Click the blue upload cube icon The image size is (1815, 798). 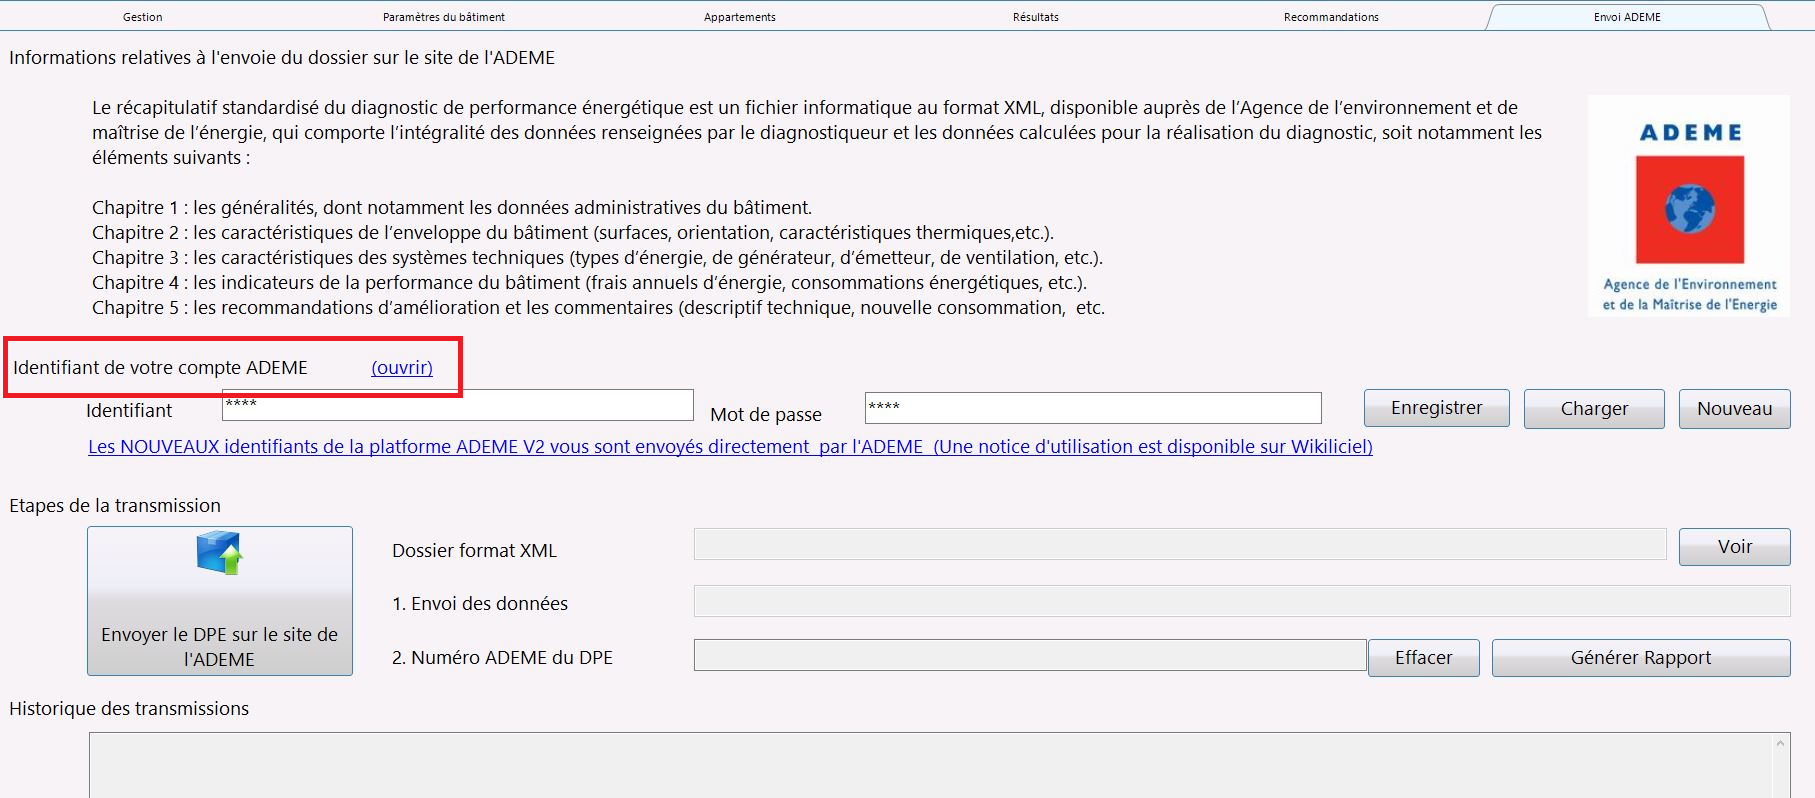tap(220, 553)
